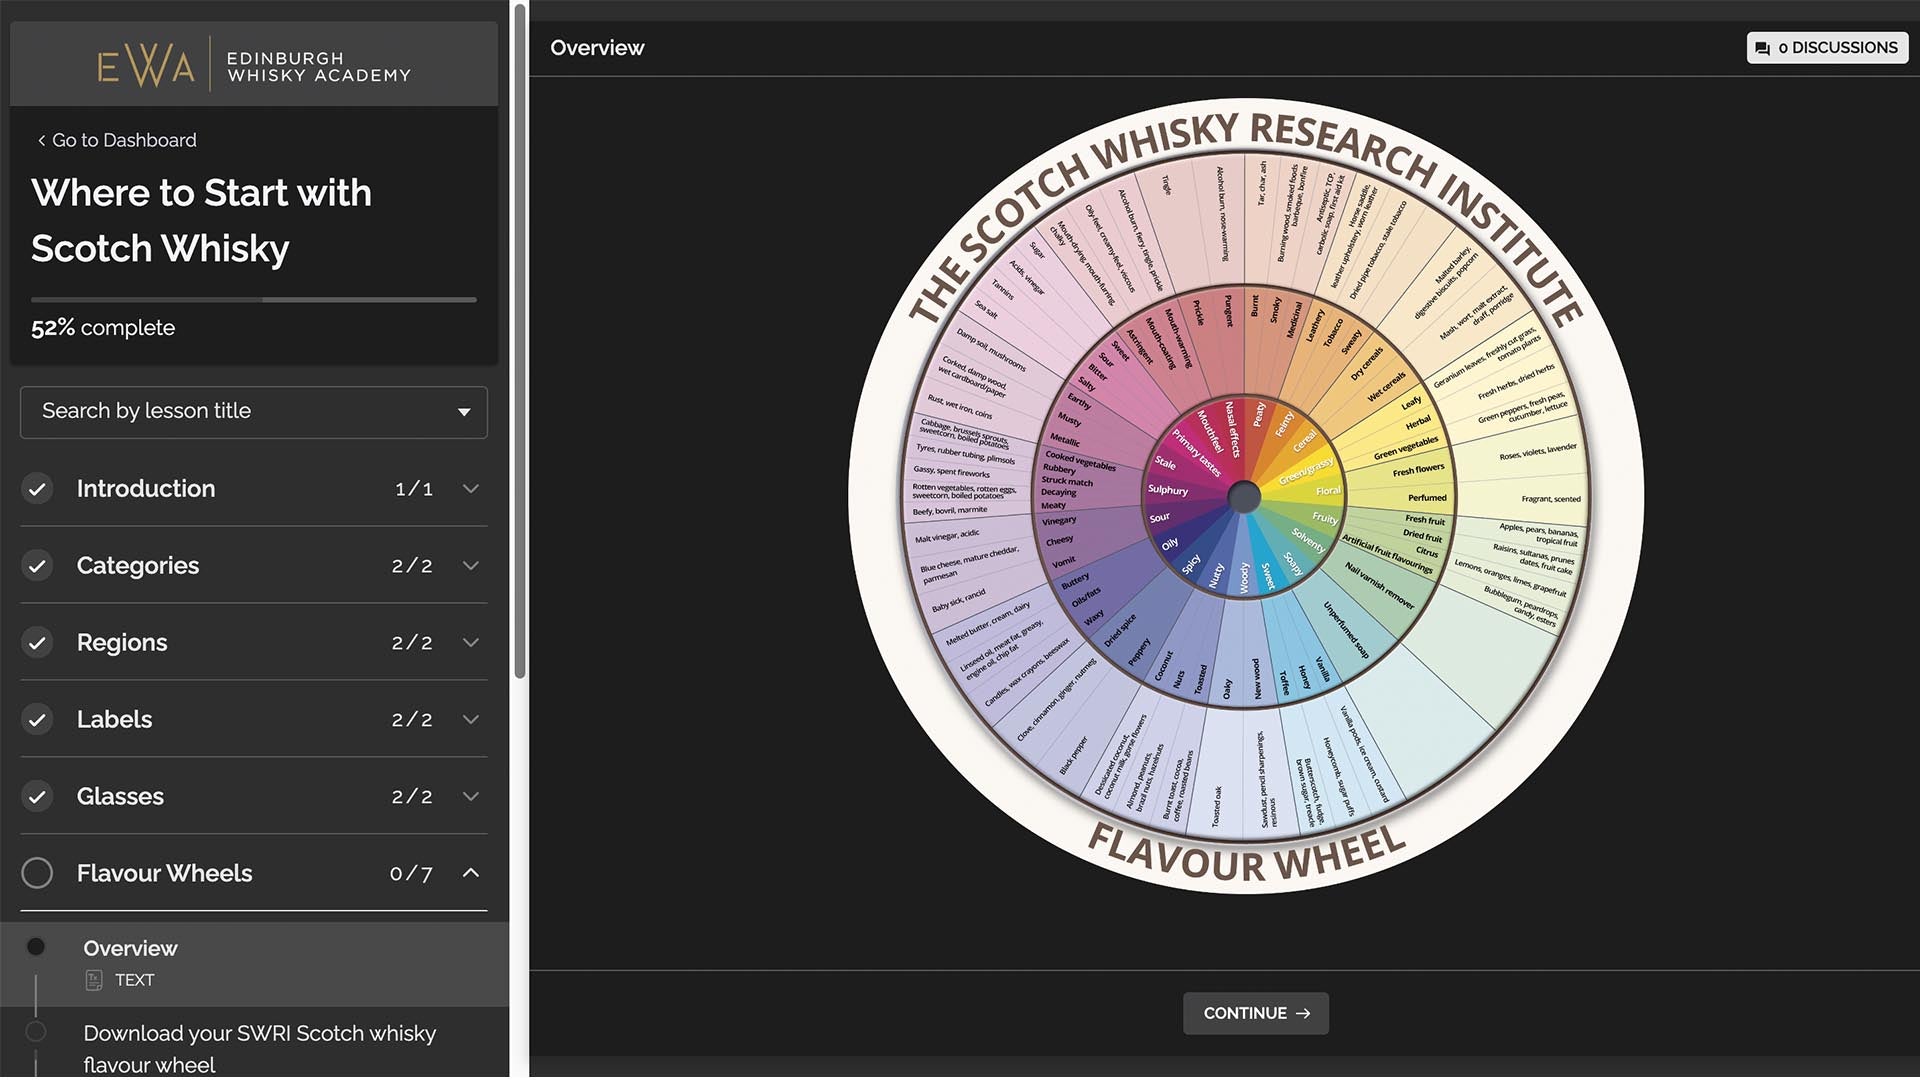The image size is (1920, 1080).
Task: Expand the Introduction section chevron
Action: point(471,489)
